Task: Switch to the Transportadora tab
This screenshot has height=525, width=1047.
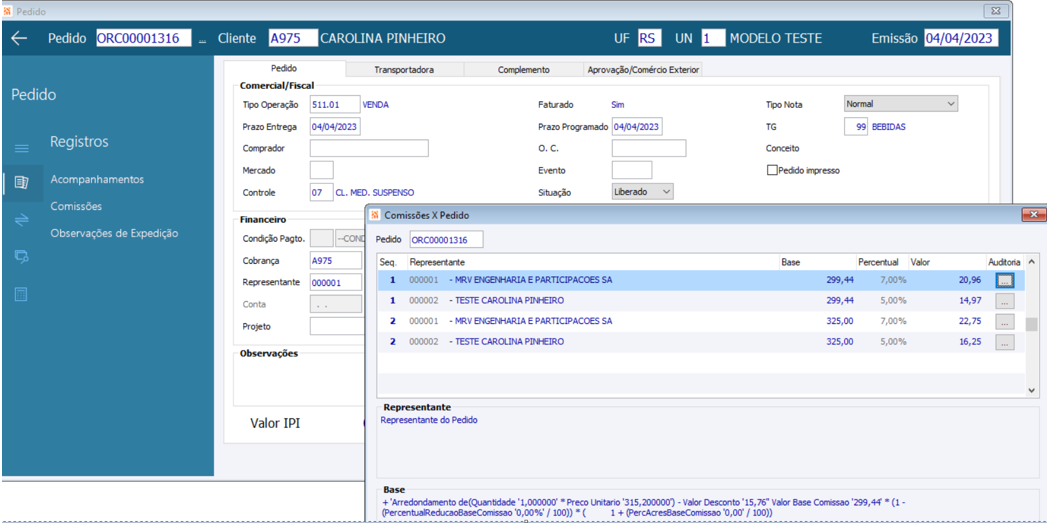Action: coord(404,69)
